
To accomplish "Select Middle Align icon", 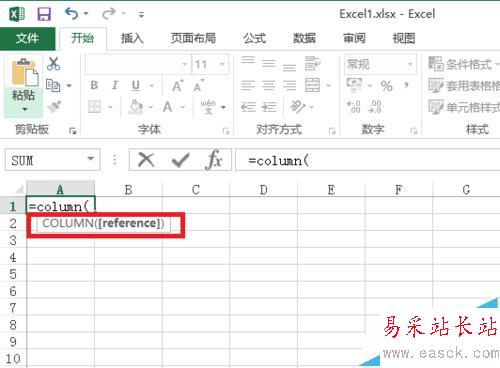I will click(269, 63).
